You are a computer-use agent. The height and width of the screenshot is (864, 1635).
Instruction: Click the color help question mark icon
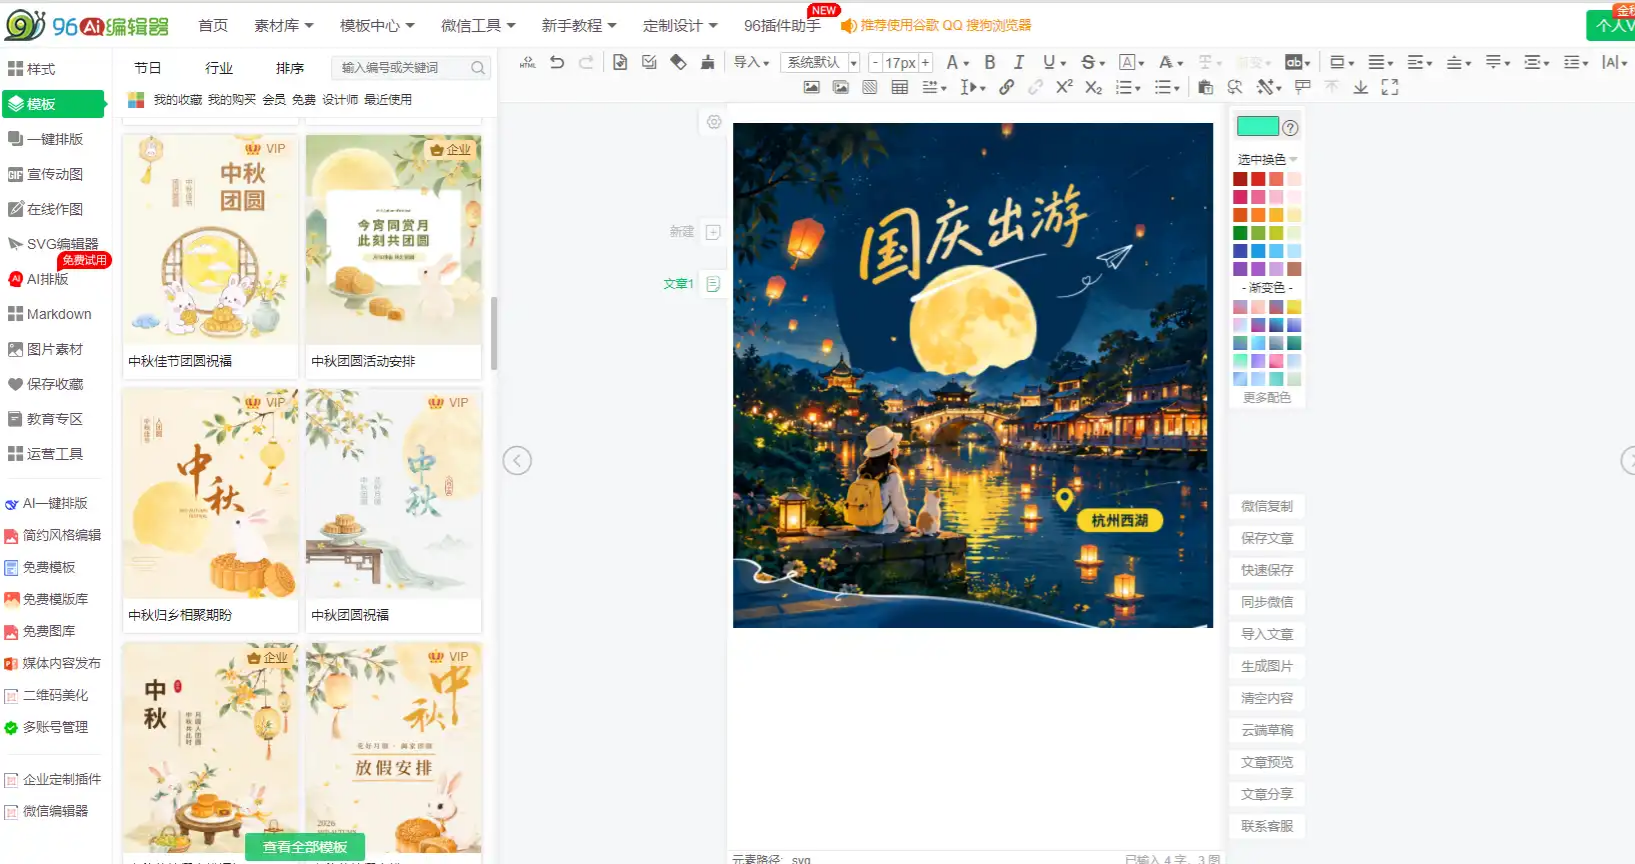coord(1291,128)
